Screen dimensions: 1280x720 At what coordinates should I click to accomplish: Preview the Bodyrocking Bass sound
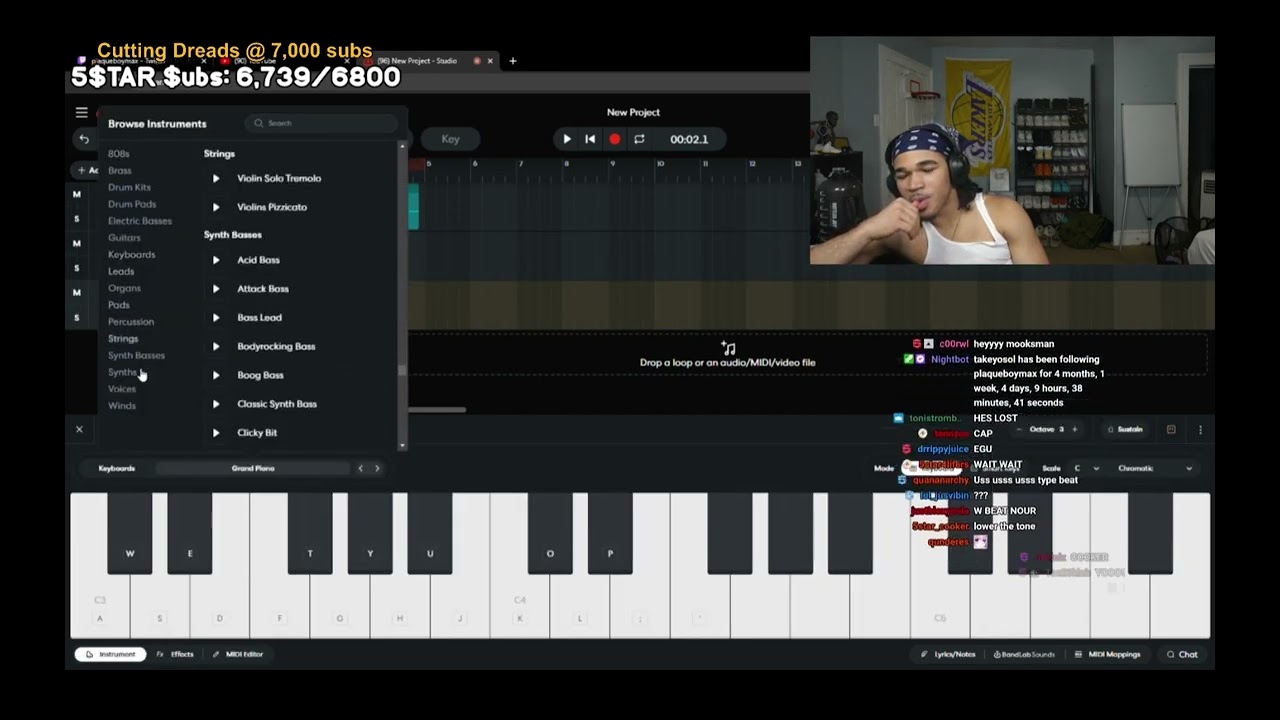[x=216, y=347]
